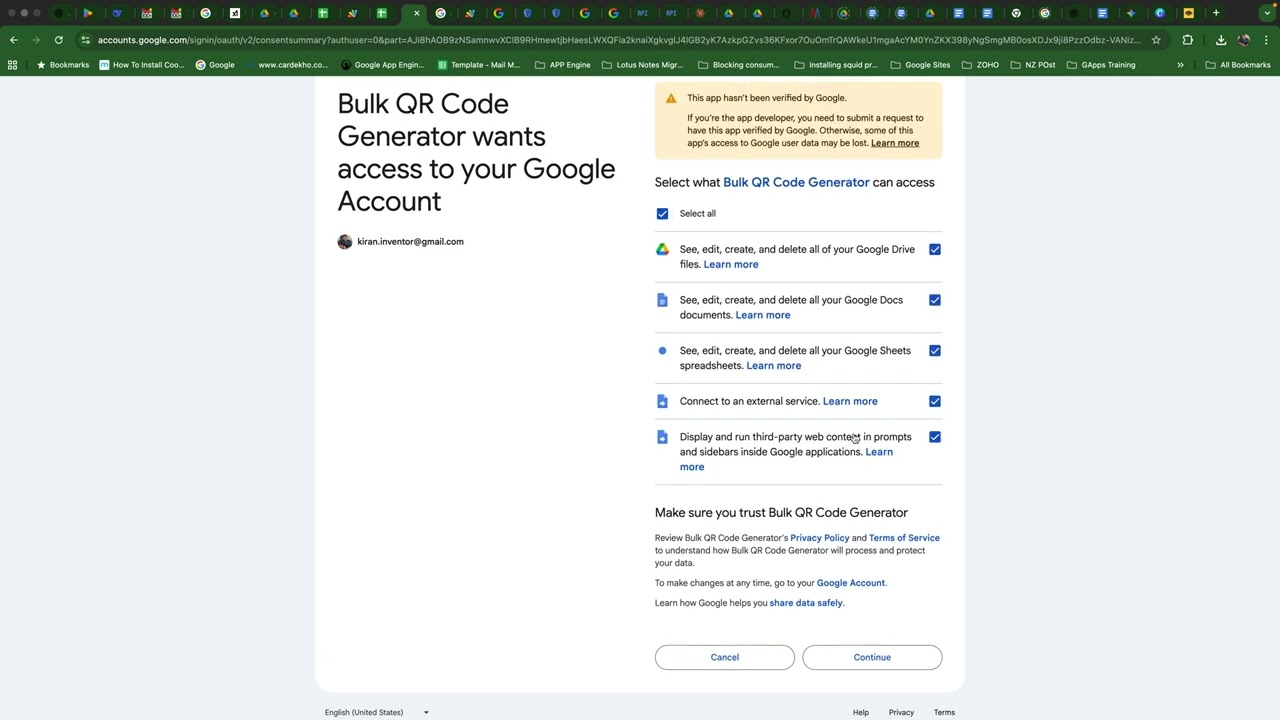
Task: Open the Extensions puzzle icon
Action: click(x=1188, y=40)
